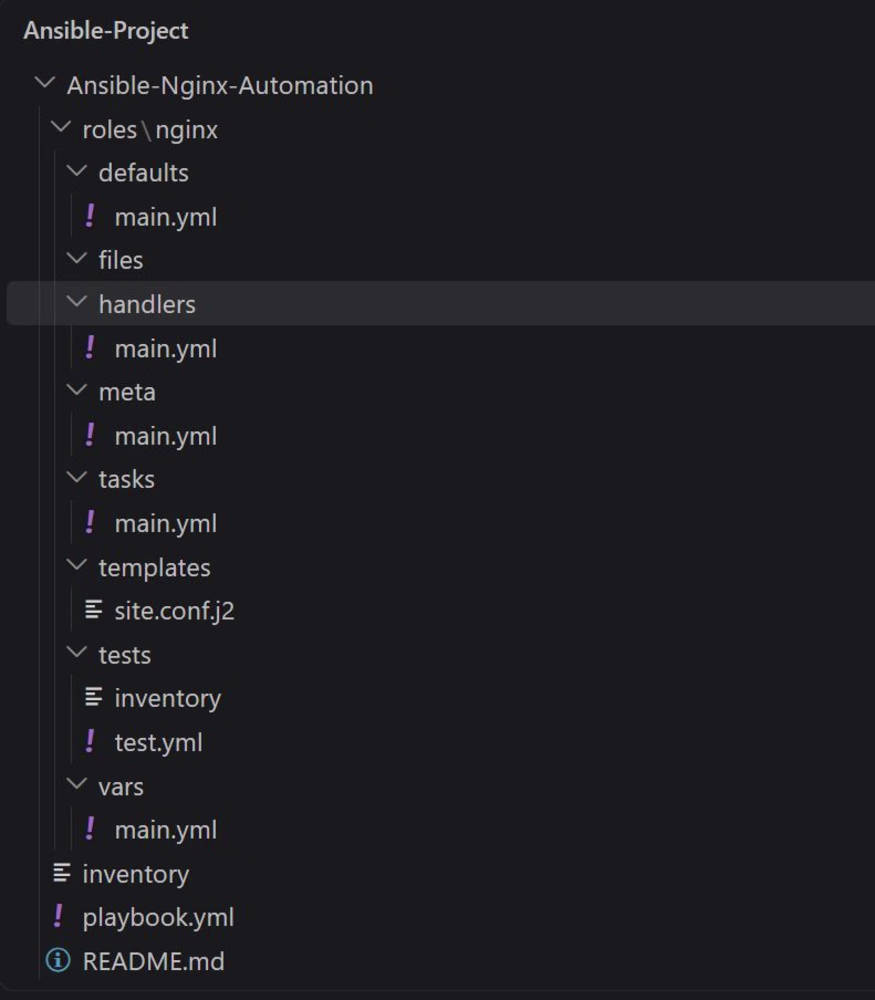Image resolution: width=875 pixels, height=1000 pixels.
Task: Click the YAML icon beside test.yml
Action: (x=91, y=741)
